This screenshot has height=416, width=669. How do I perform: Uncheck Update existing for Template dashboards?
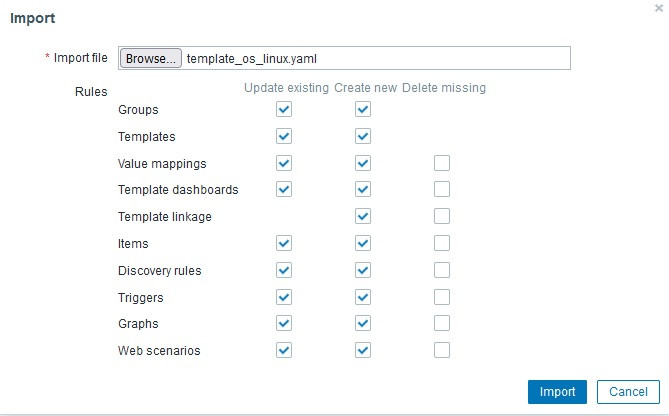[284, 189]
